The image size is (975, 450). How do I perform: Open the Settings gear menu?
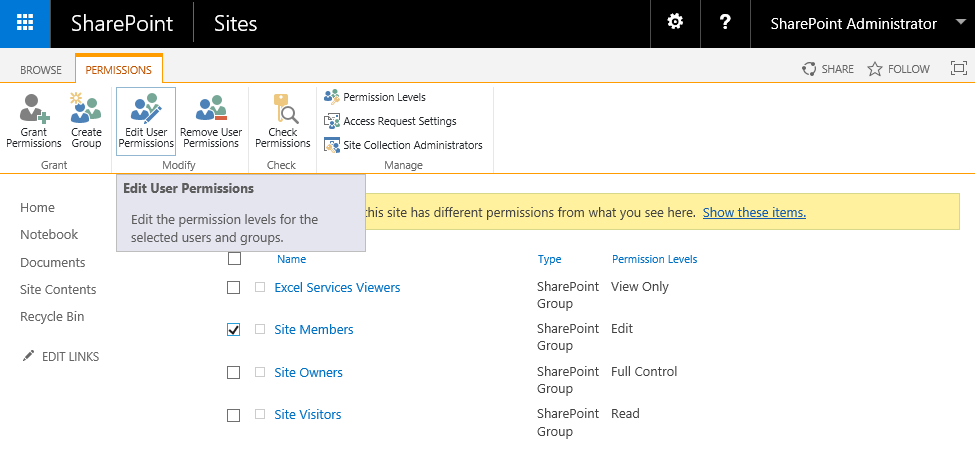pos(675,23)
